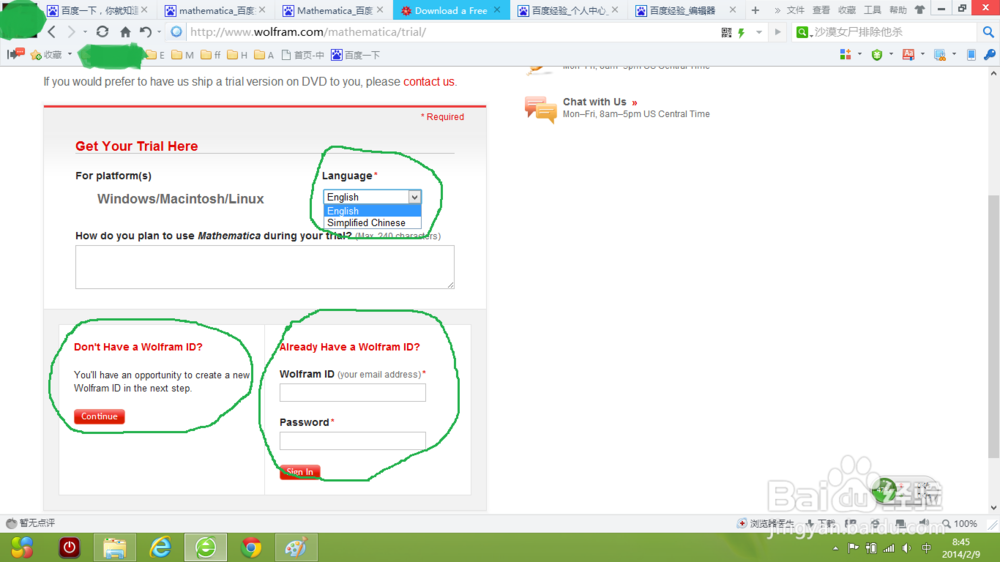Open the colorful apps grid extension icon
The image size is (1000, 562).
click(845, 55)
